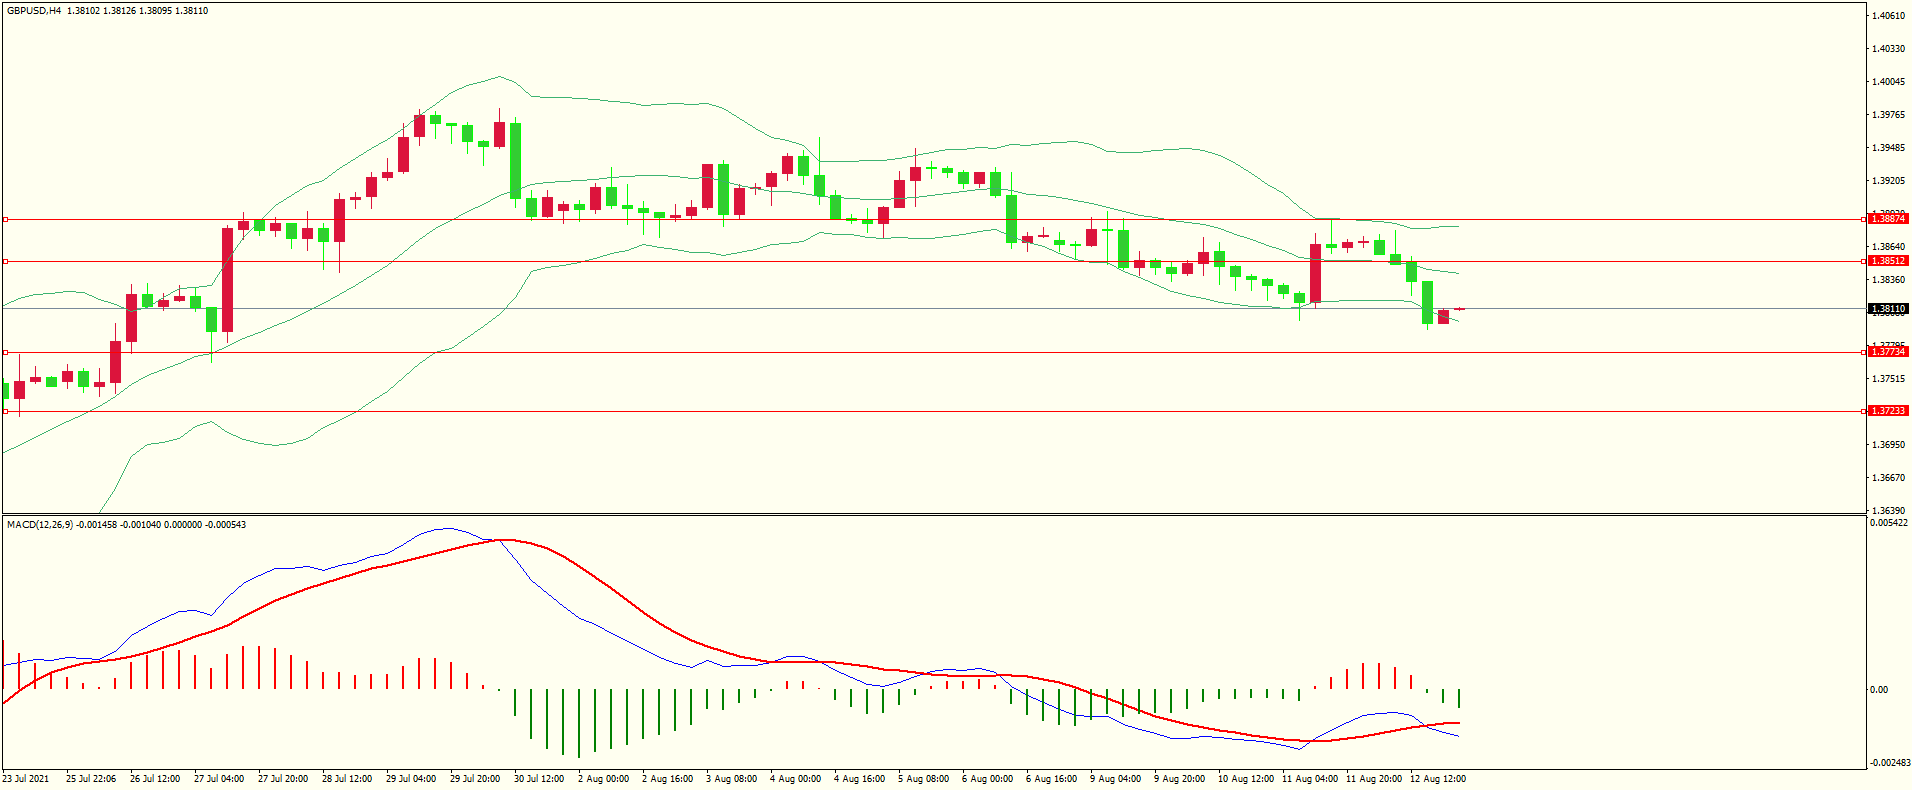Click the 6 Aug 00:00 time label
This screenshot has height=790, width=1912.
[x=987, y=779]
